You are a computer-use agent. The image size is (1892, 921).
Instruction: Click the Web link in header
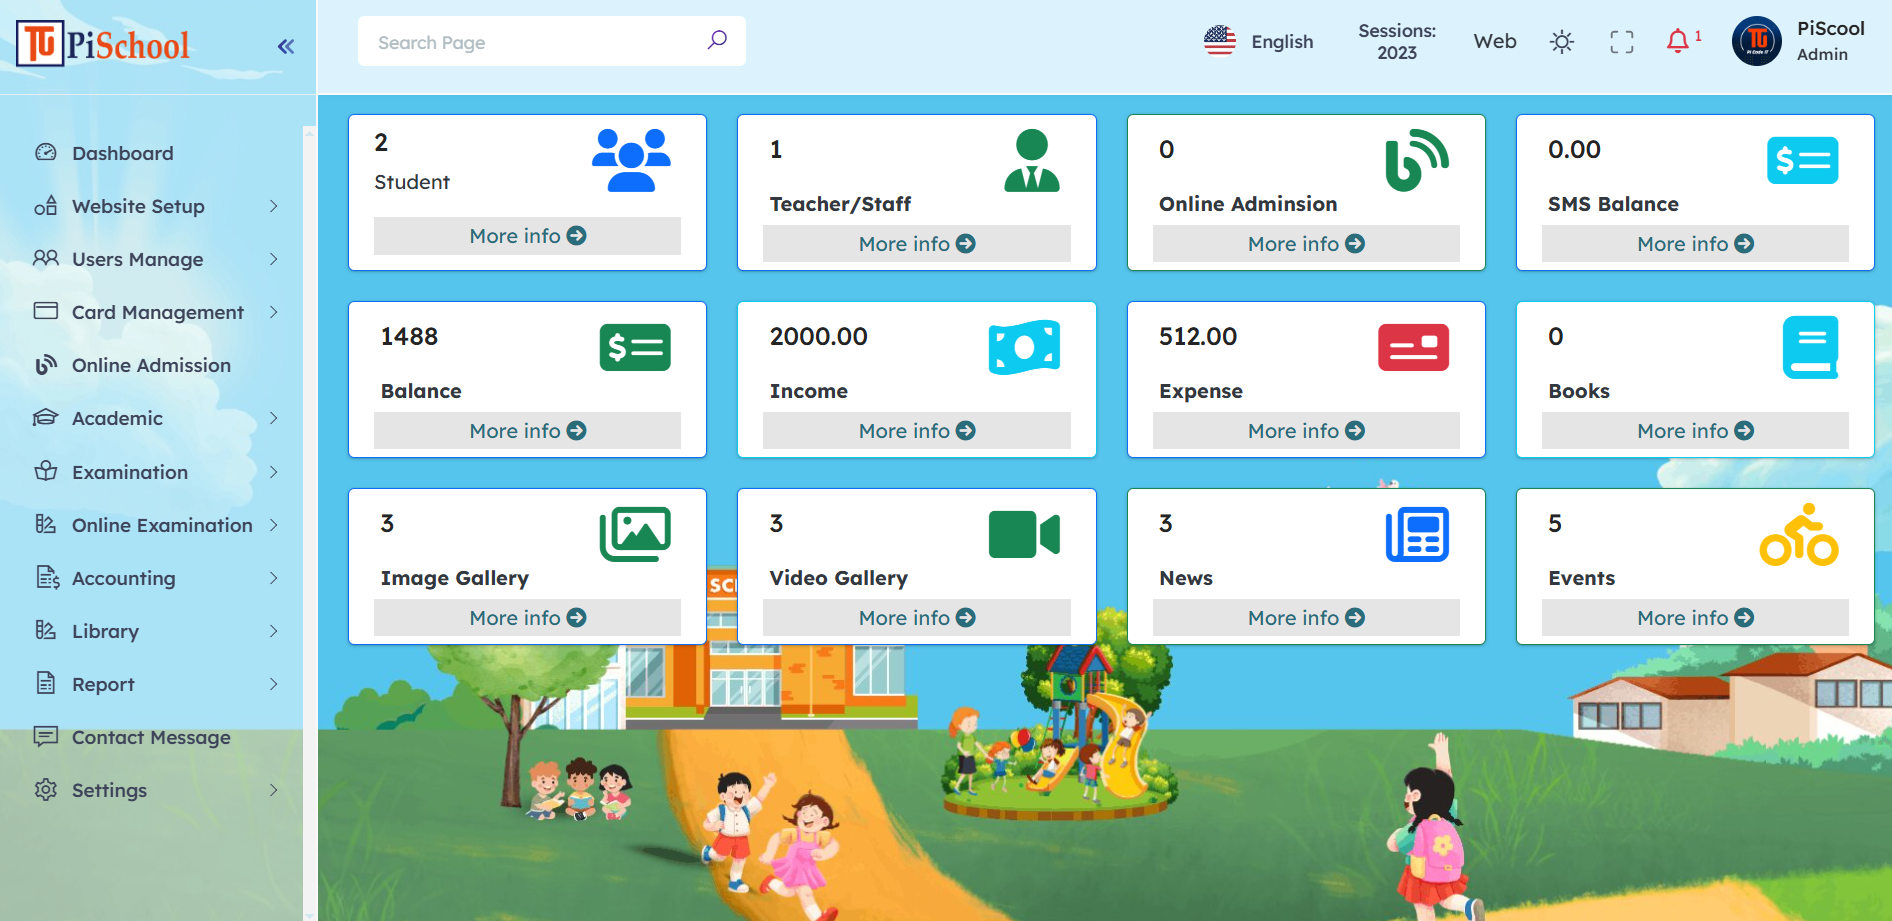pyautogui.click(x=1495, y=41)
